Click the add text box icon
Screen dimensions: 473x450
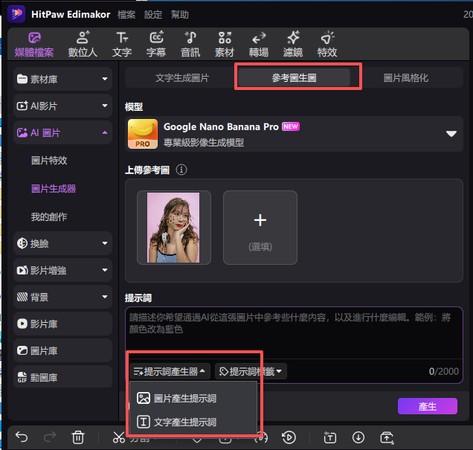[x=330, y=437]
